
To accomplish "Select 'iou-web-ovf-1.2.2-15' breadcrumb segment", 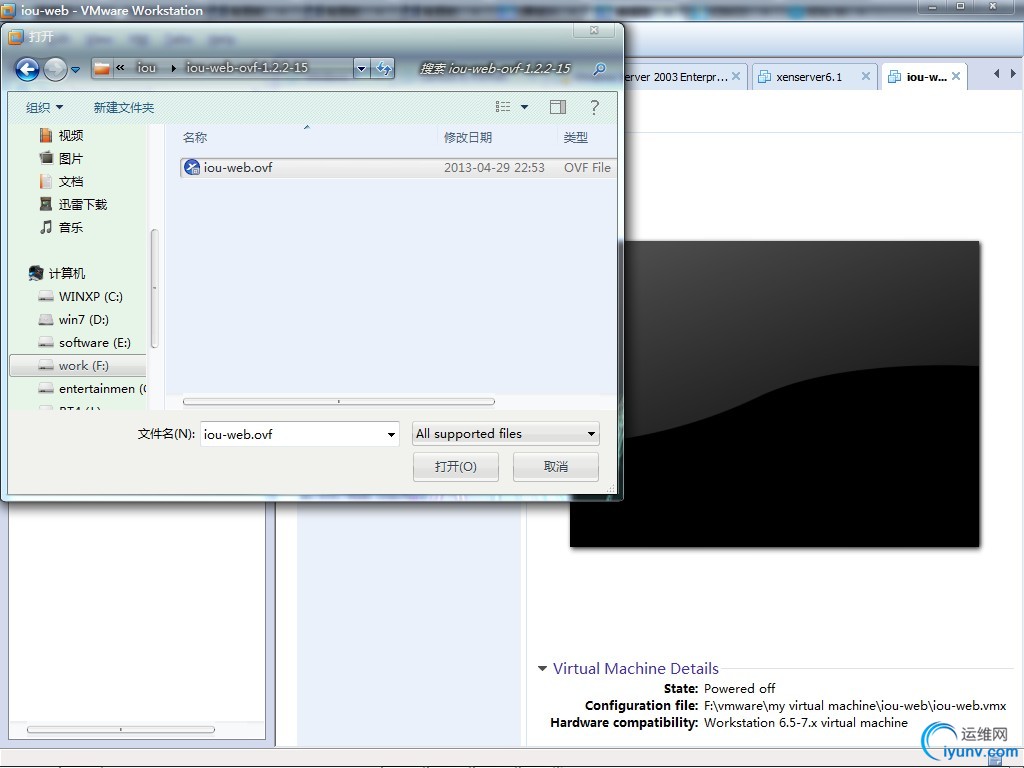I will pyautogui.click(x=247, y=67).
